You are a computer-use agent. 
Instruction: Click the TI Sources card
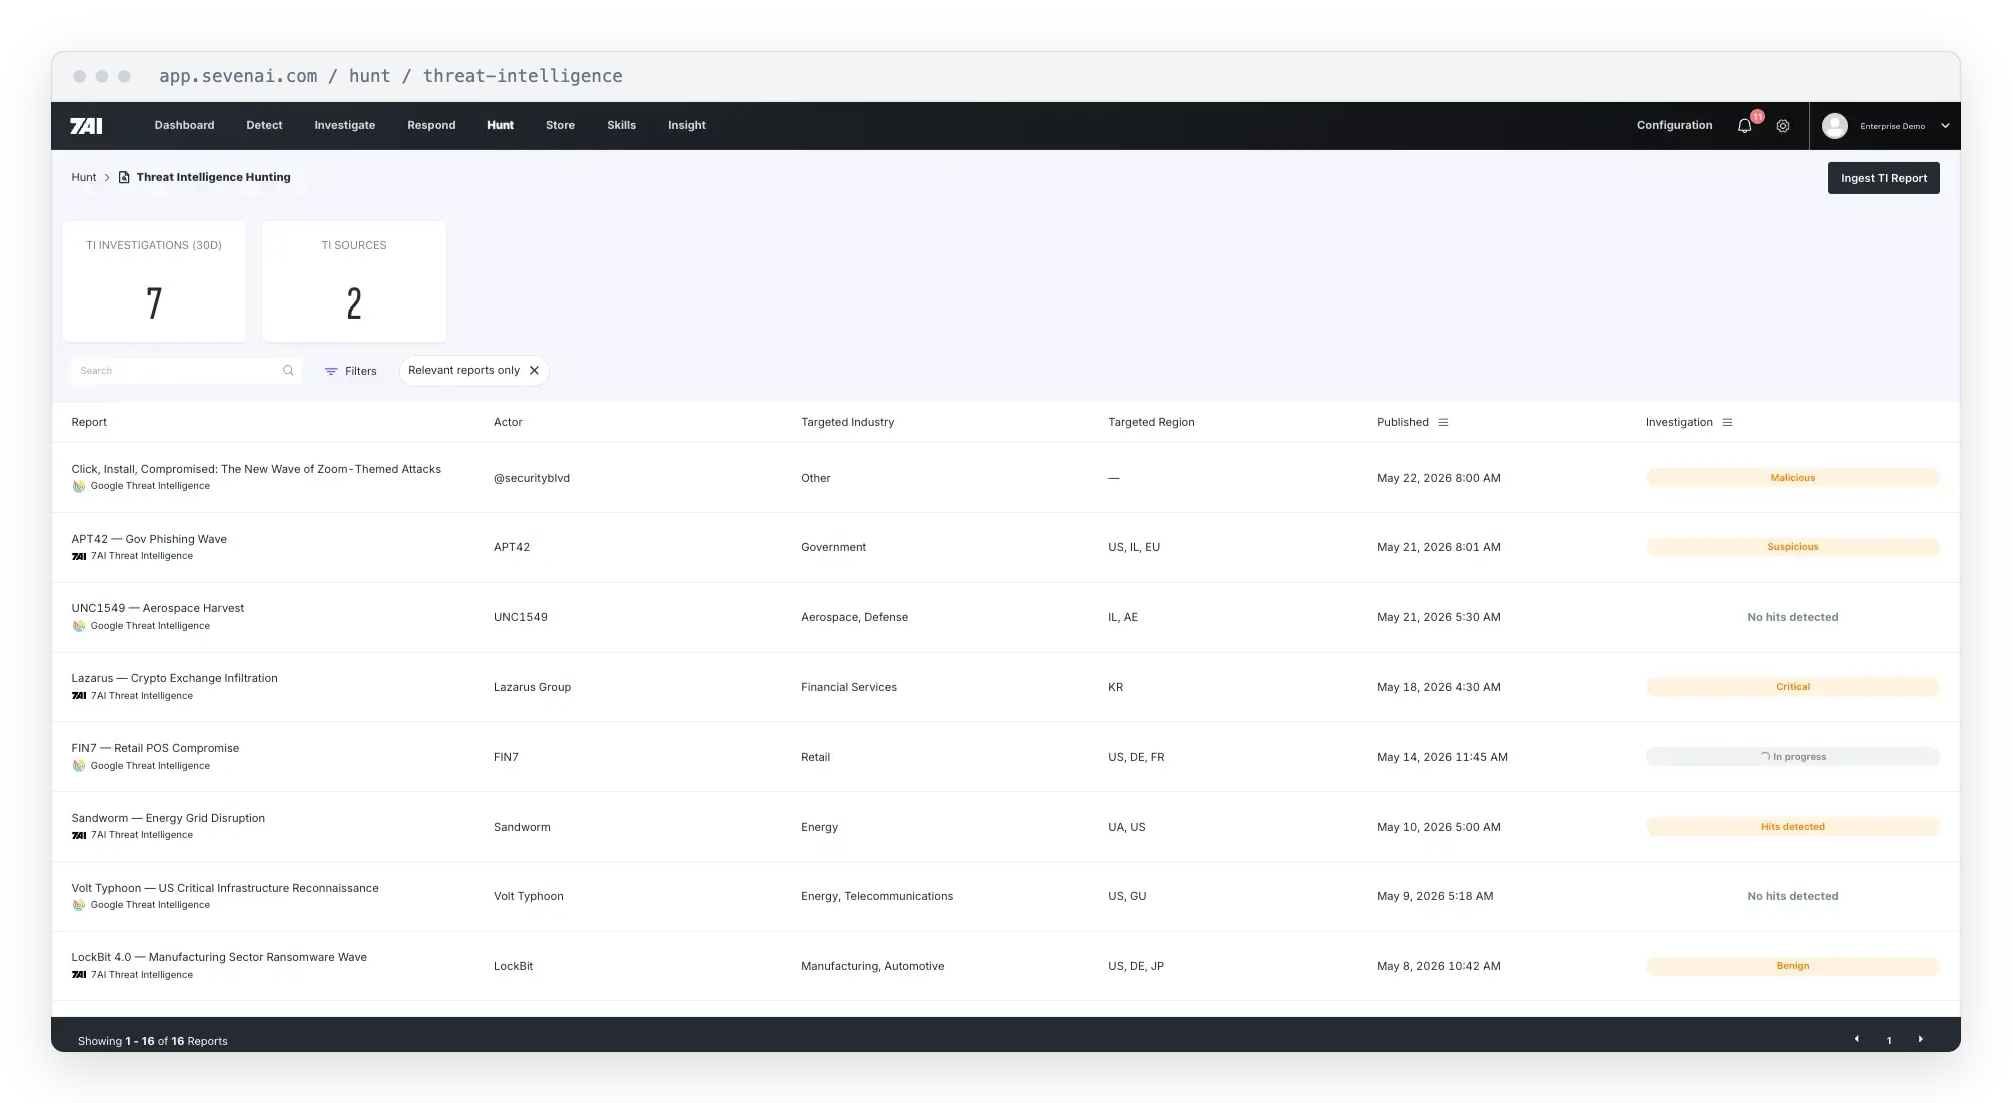354,282
